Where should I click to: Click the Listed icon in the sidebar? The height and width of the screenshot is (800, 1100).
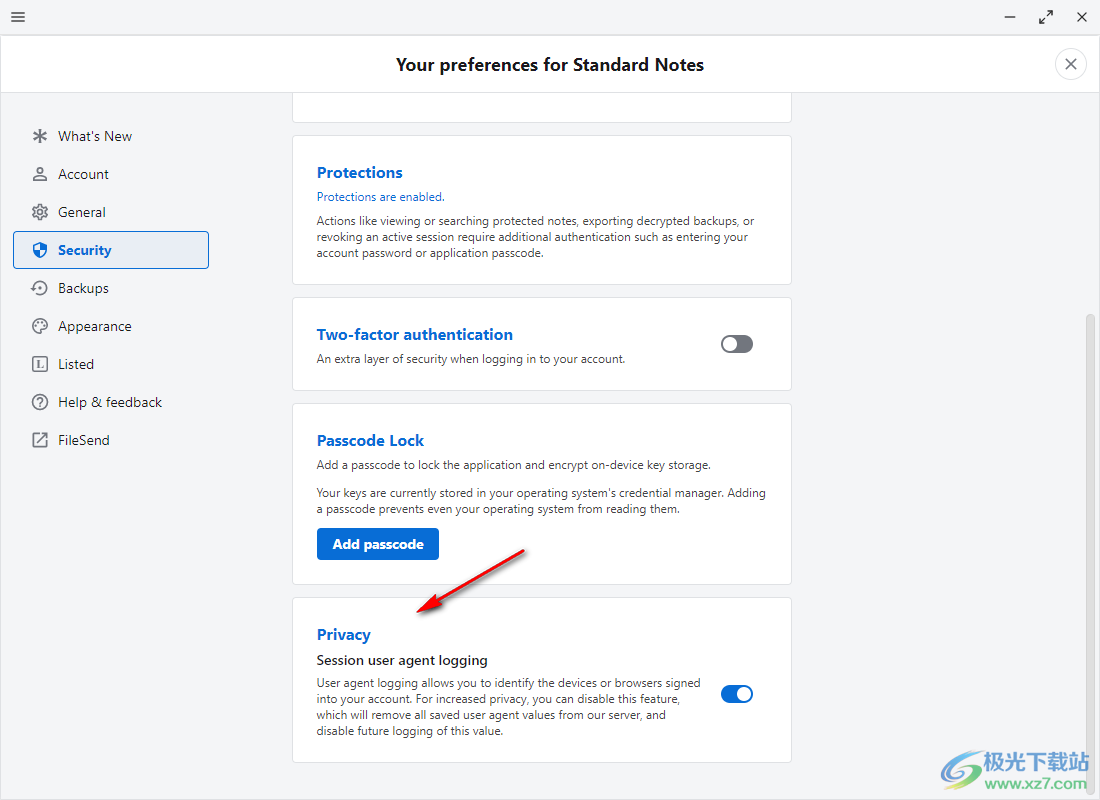[x=40, y=364]
